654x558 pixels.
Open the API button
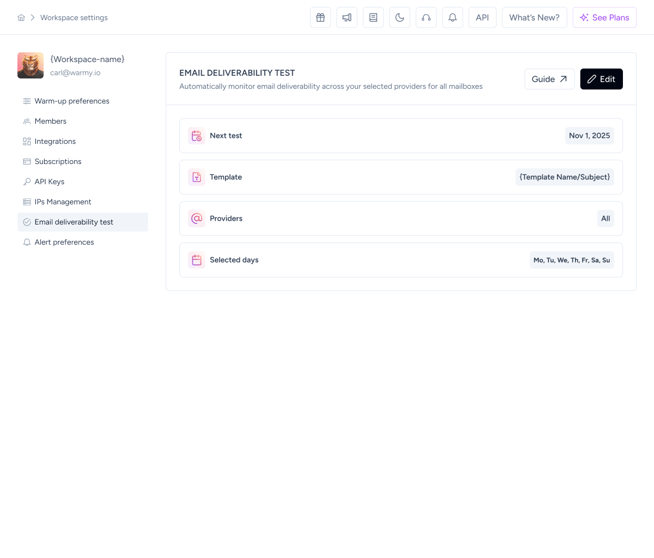click(x=482, y=18)
